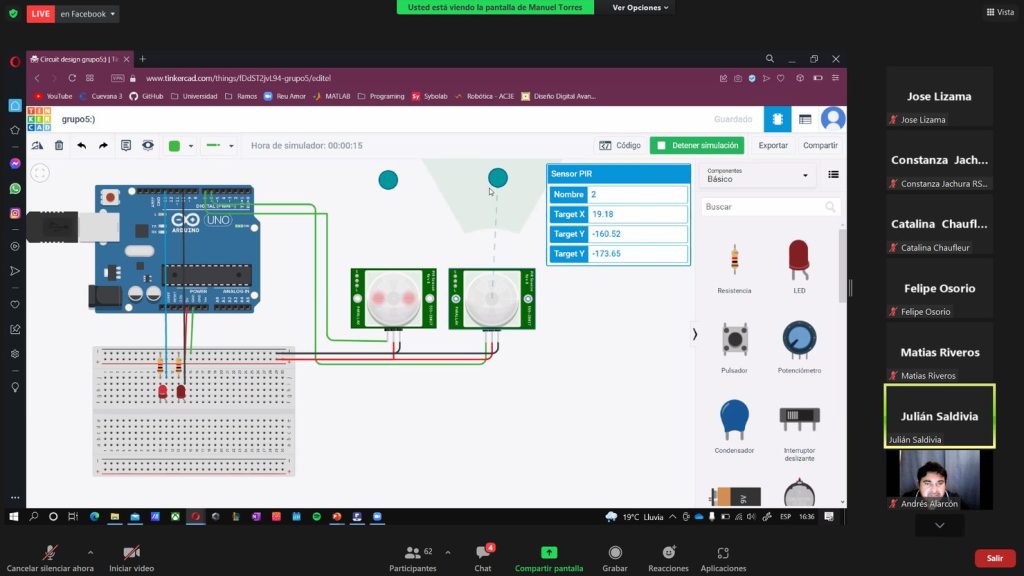The image size is (1024, 576).
Task: Open the component list table view icon
Action: pos(805,119)
